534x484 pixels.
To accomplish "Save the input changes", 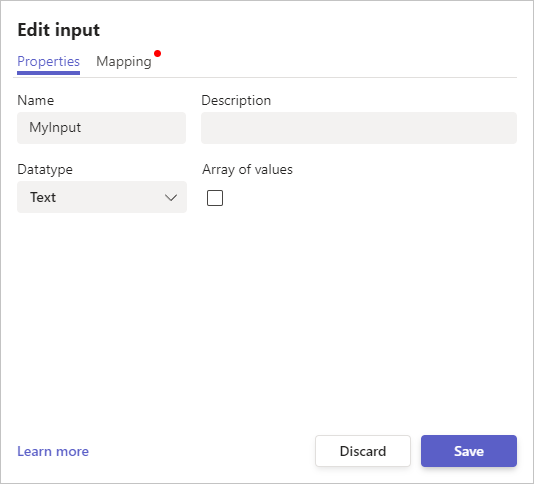I will (469, 451).
